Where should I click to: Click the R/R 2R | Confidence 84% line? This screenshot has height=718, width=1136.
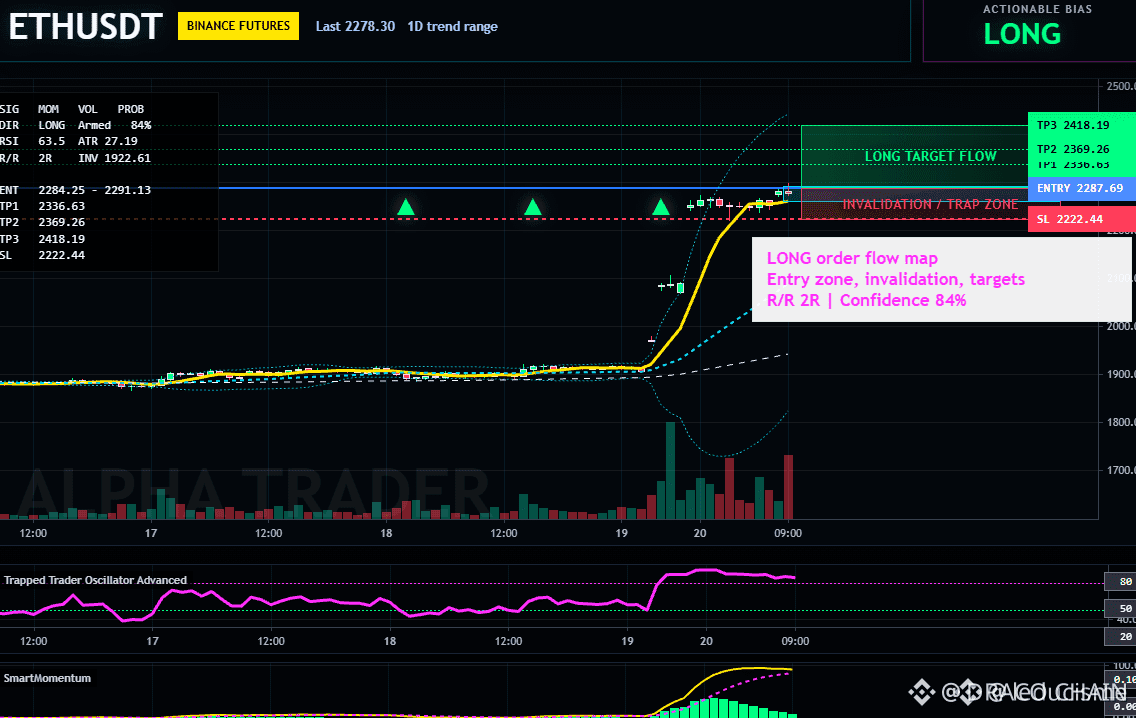click(x=866, y=300)
